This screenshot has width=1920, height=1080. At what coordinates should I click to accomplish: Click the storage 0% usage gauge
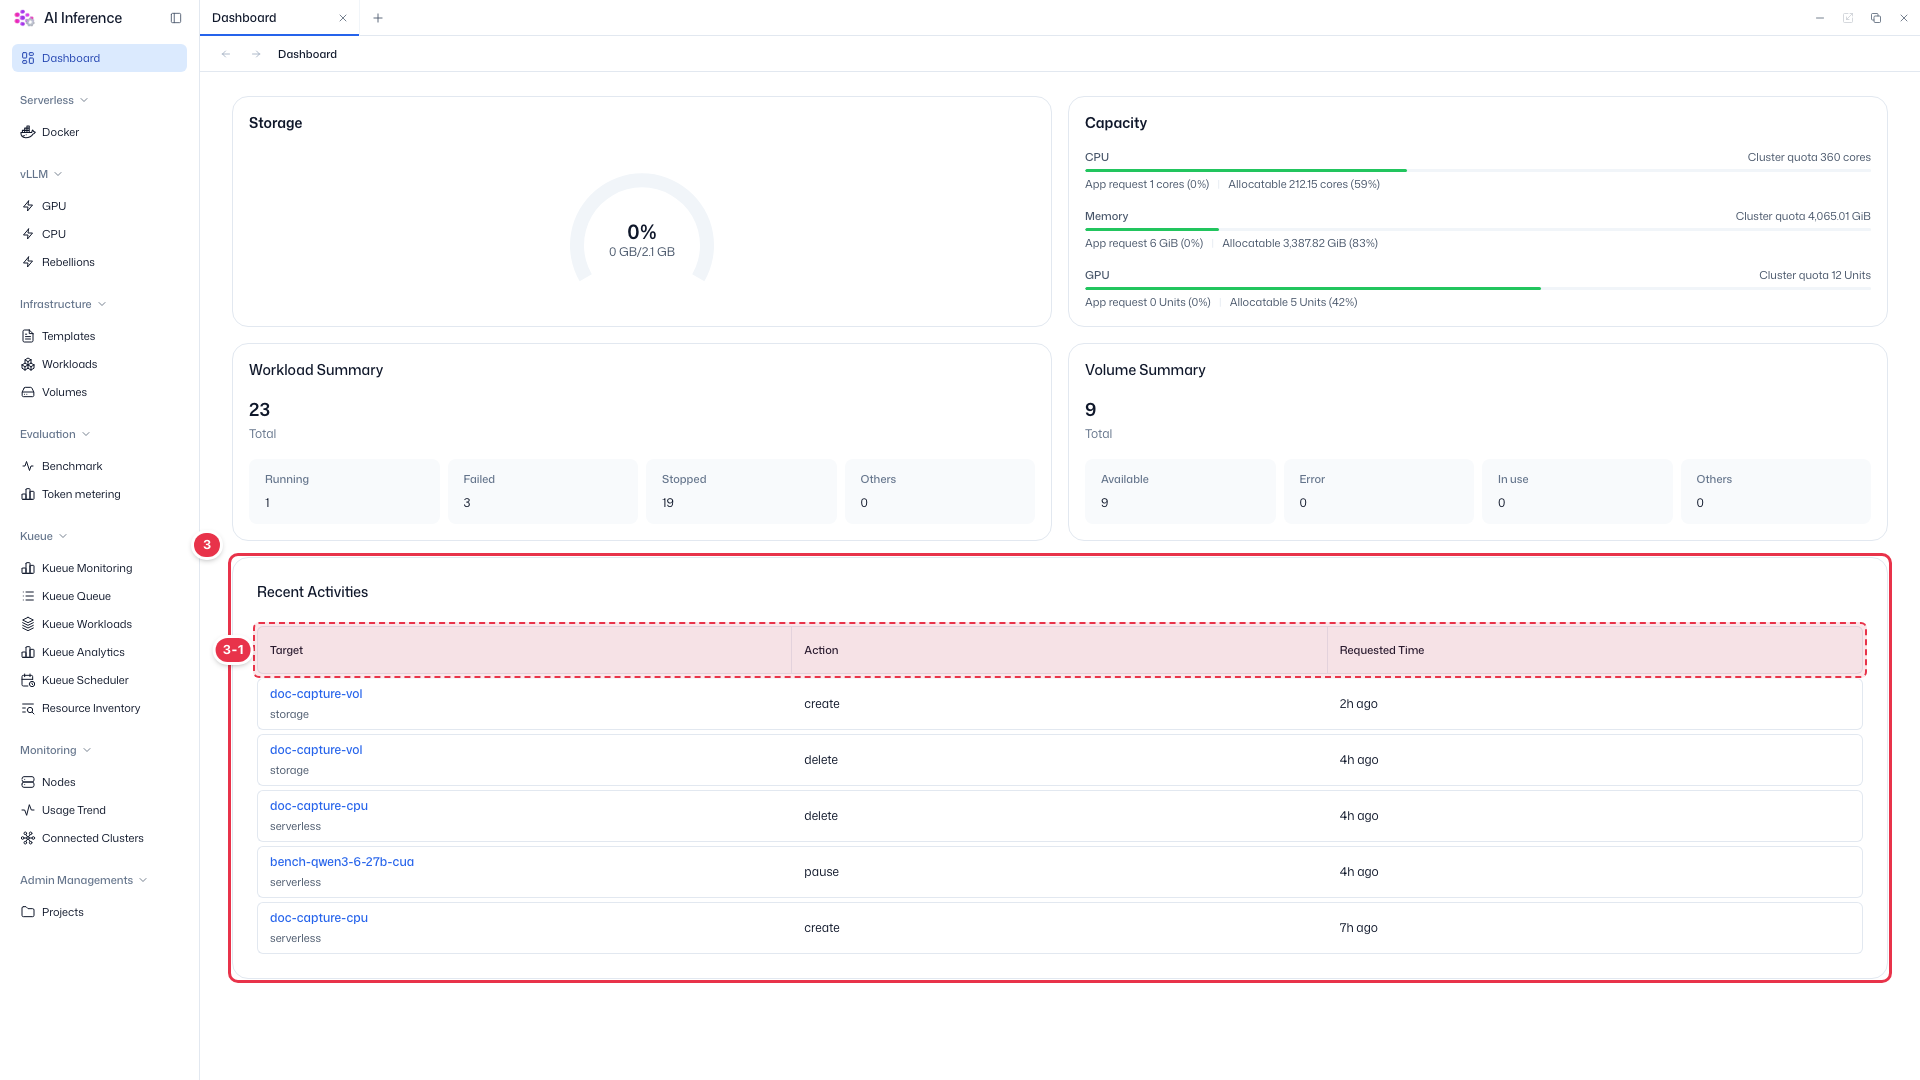642,229
